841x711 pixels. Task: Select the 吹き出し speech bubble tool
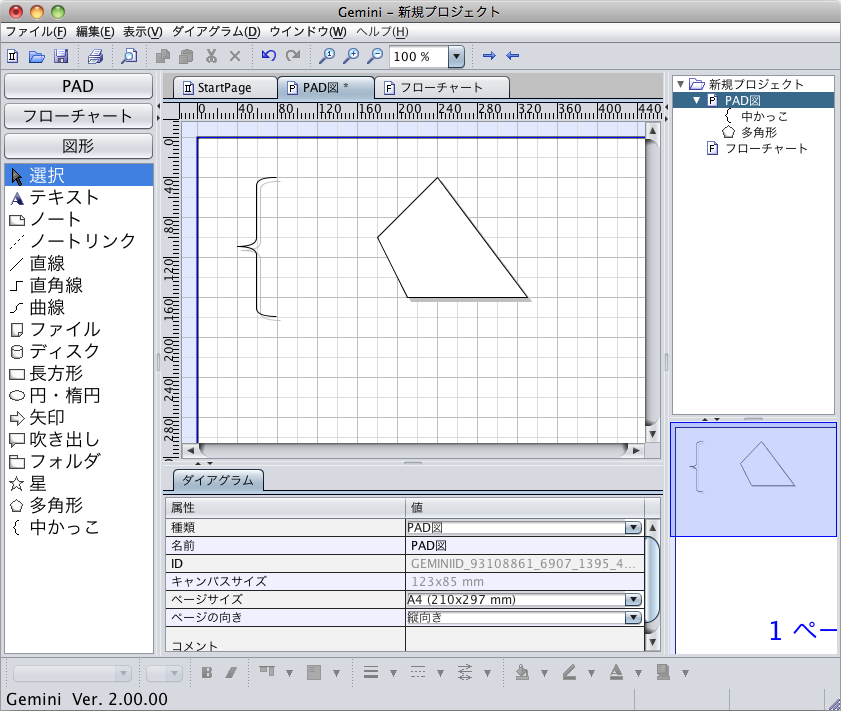[79, 439]
